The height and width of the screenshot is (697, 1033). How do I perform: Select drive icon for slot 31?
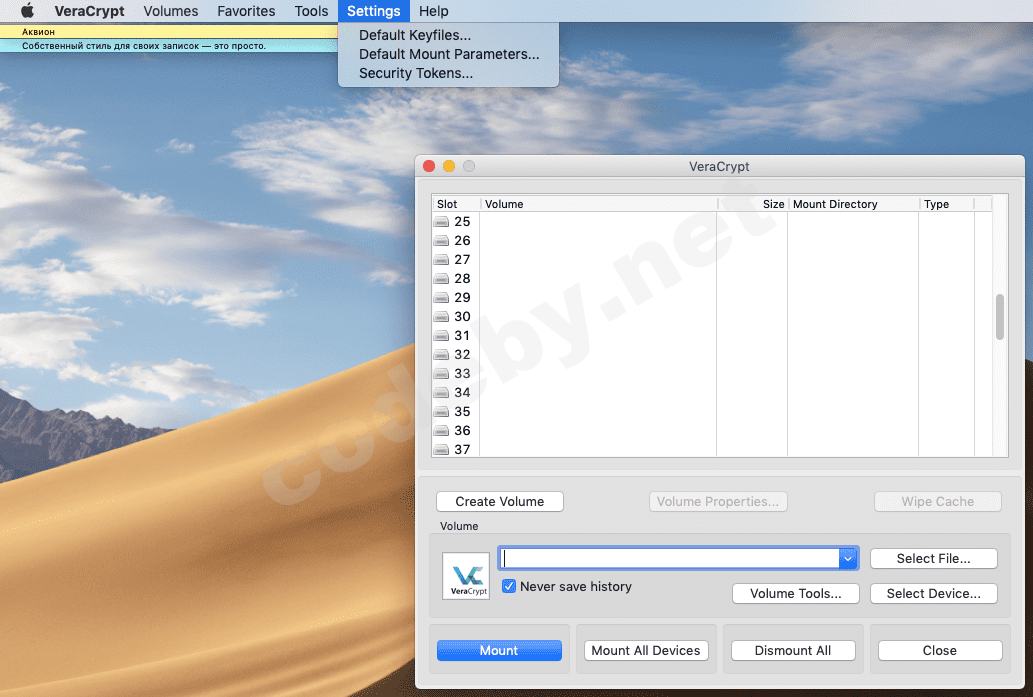click(441, 336)
